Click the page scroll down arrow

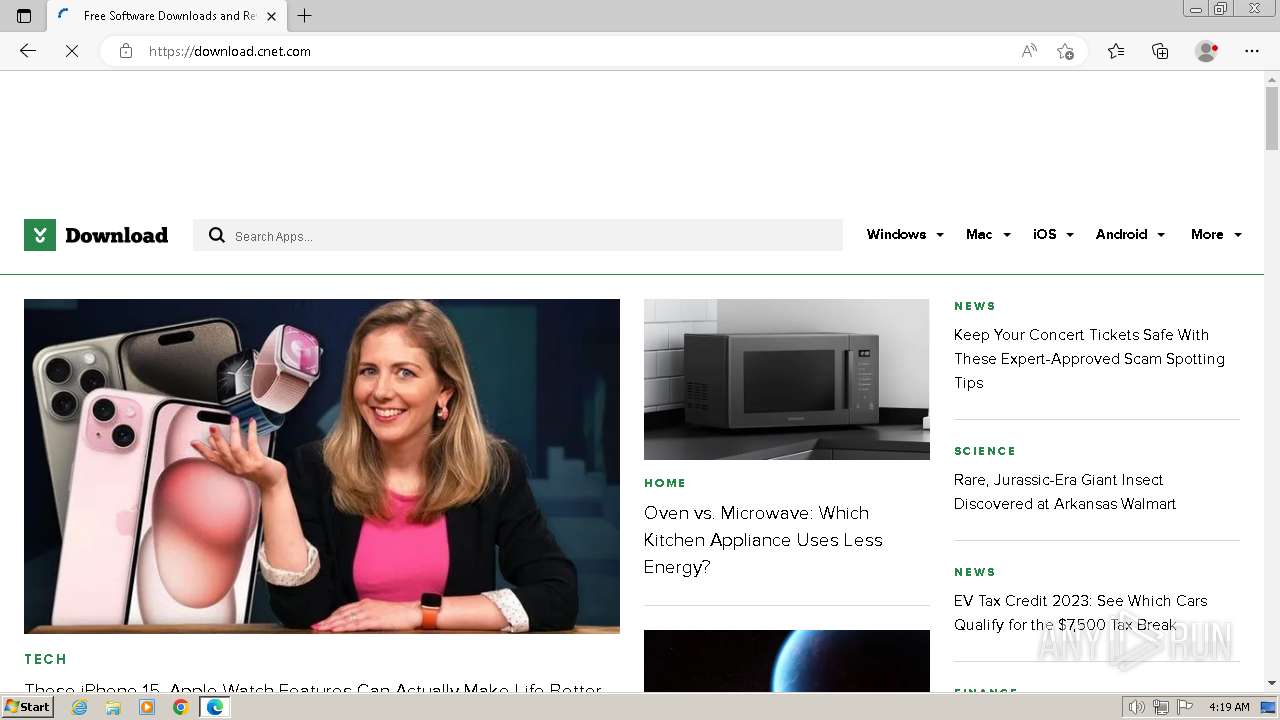pyautogui.click(x=1272, y=683)
